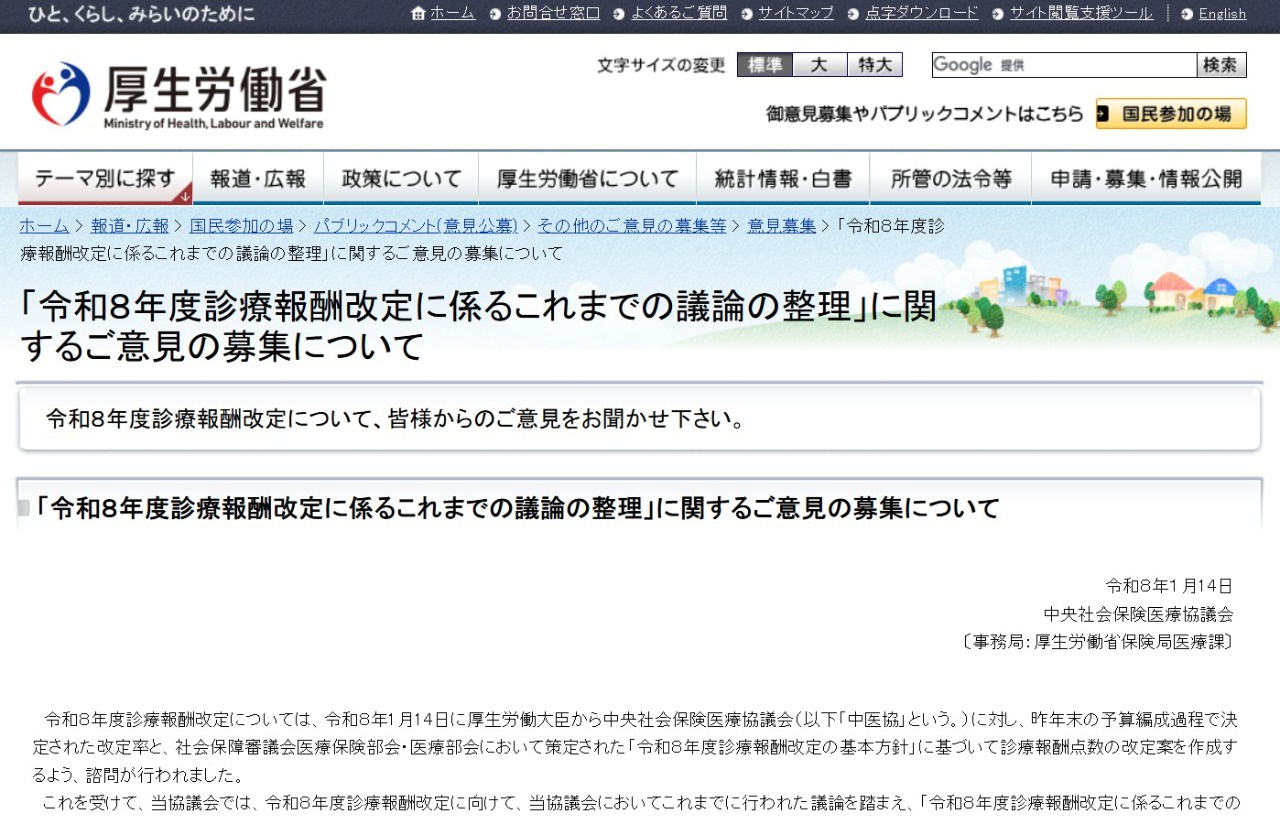Switch the site to English

(x=1222, y=14)
